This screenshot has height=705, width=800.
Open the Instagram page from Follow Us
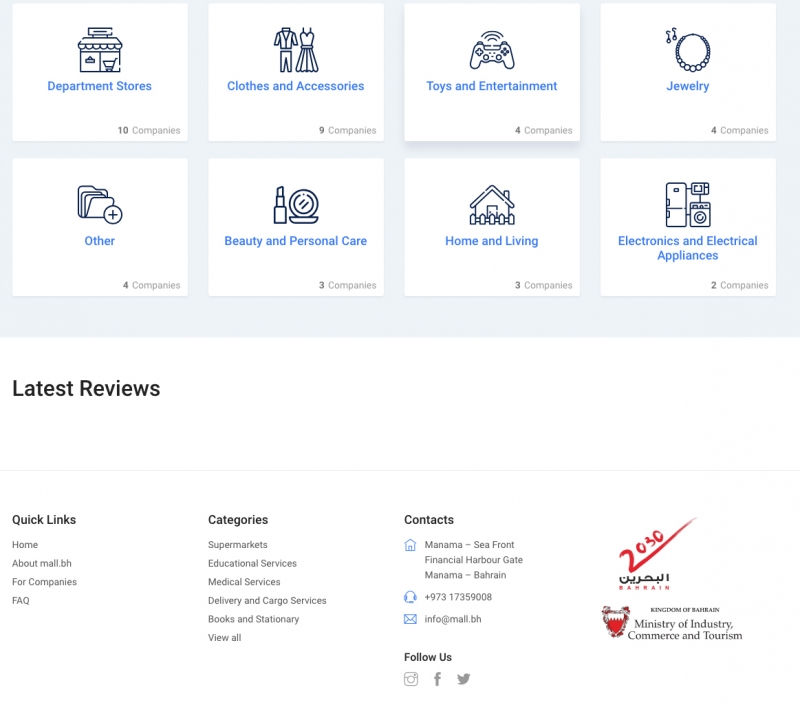tap(411, 679)
